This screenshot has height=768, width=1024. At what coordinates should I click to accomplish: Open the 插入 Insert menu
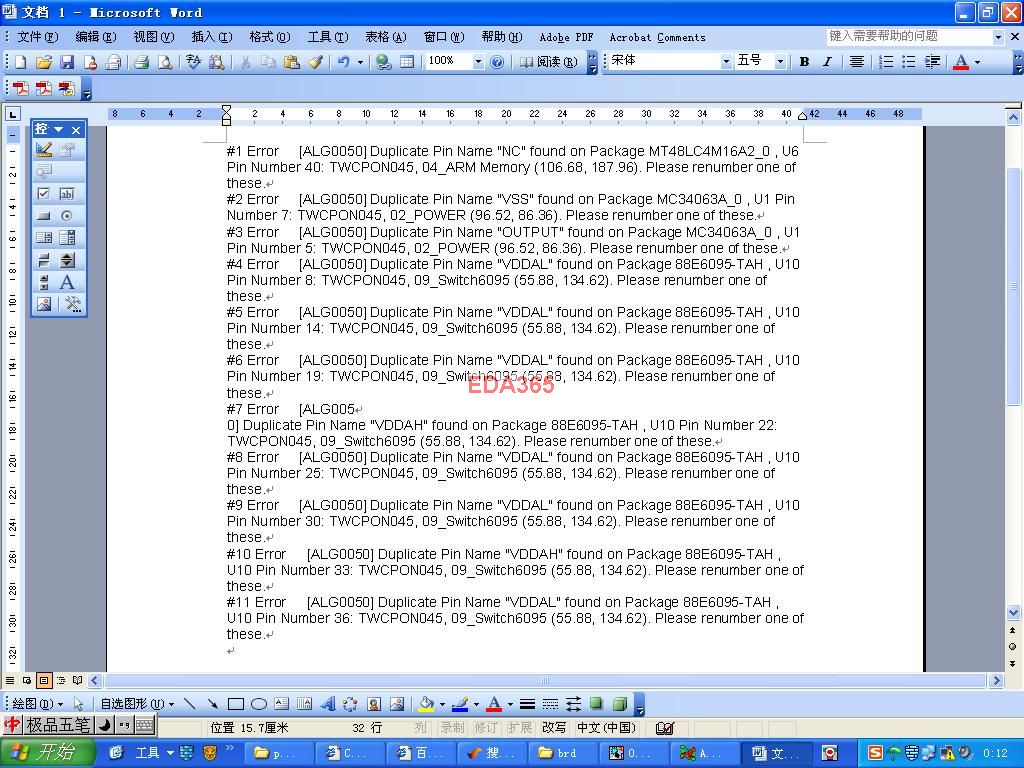click(x=212, y=37)
